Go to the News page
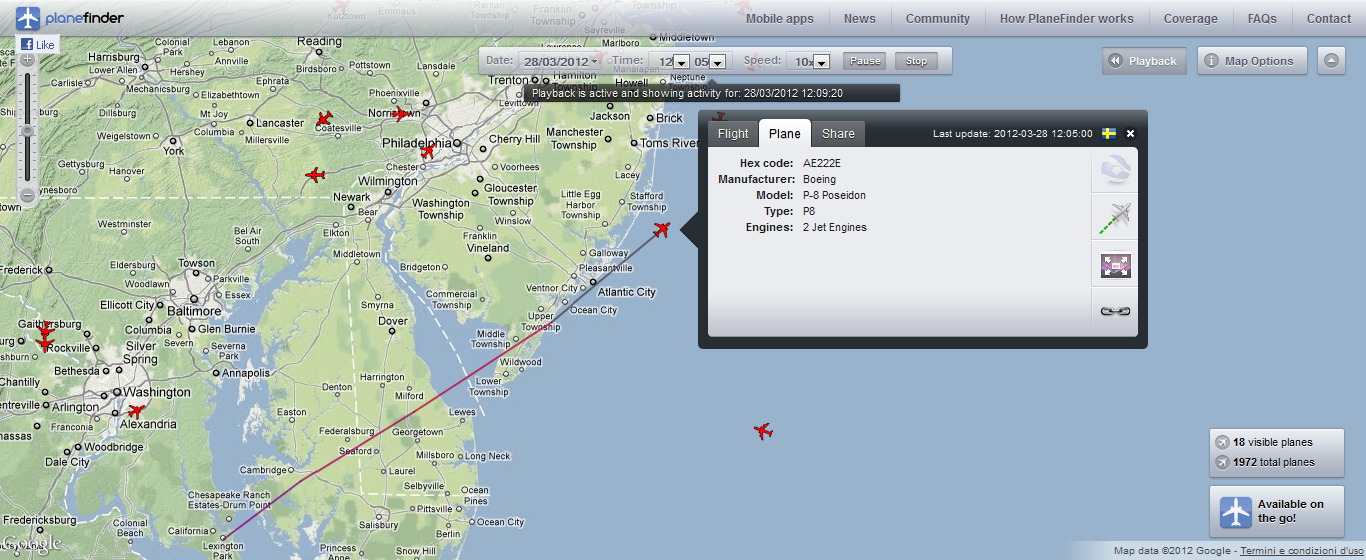 (x=860, y=18)
